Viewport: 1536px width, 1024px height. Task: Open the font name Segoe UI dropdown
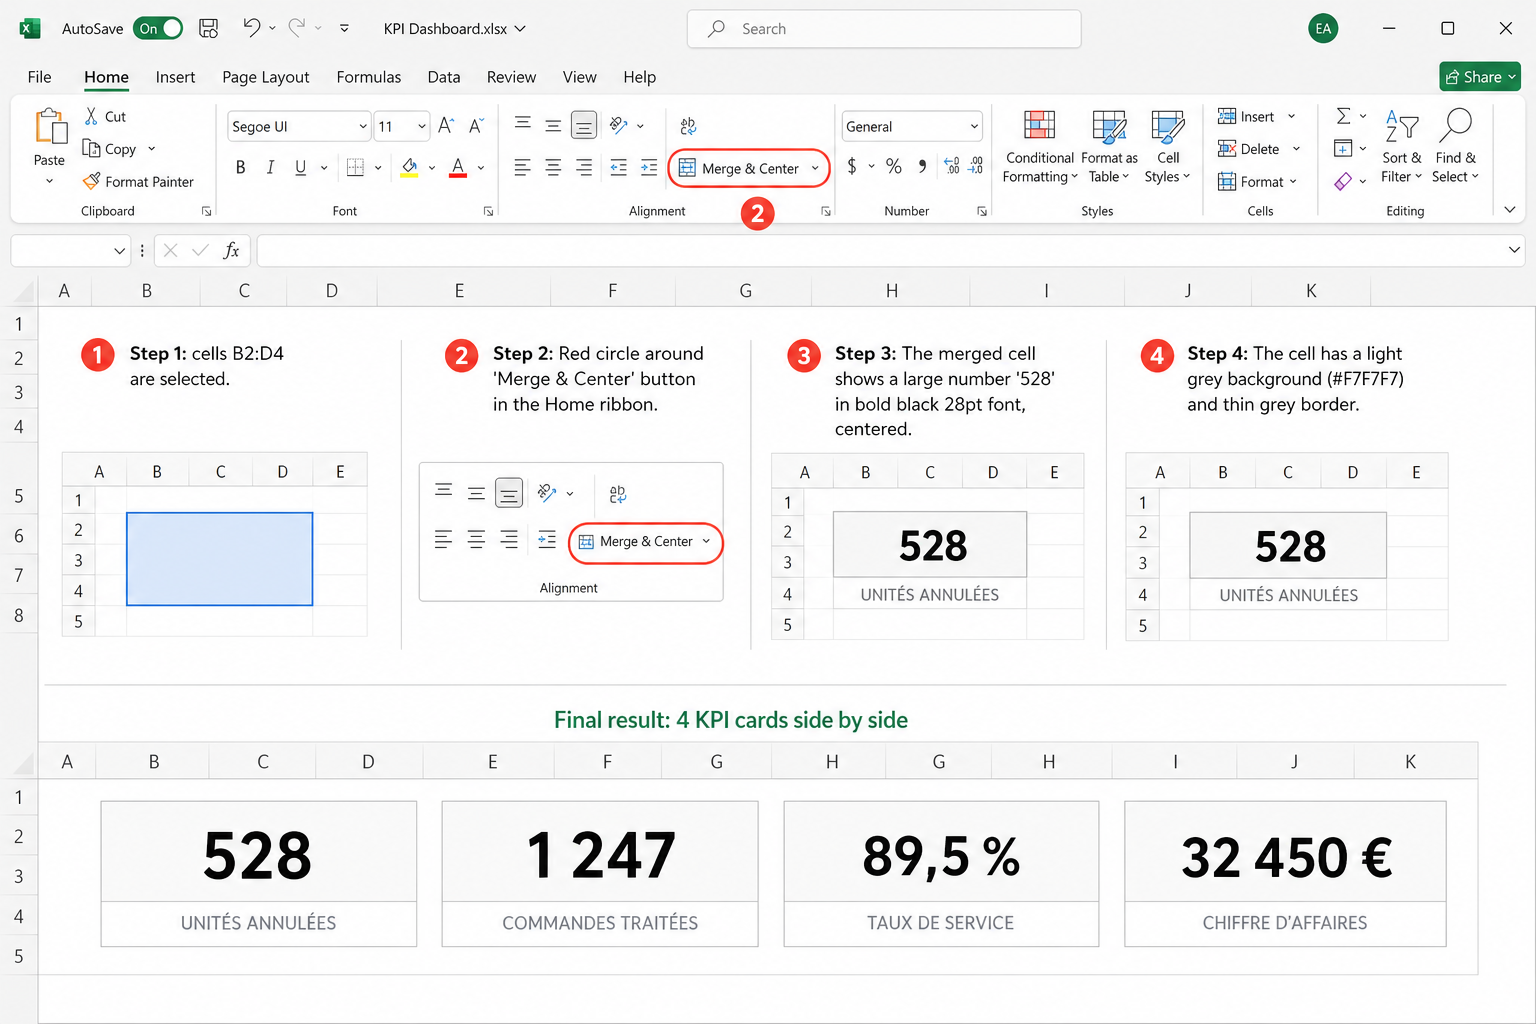(363, 126)
